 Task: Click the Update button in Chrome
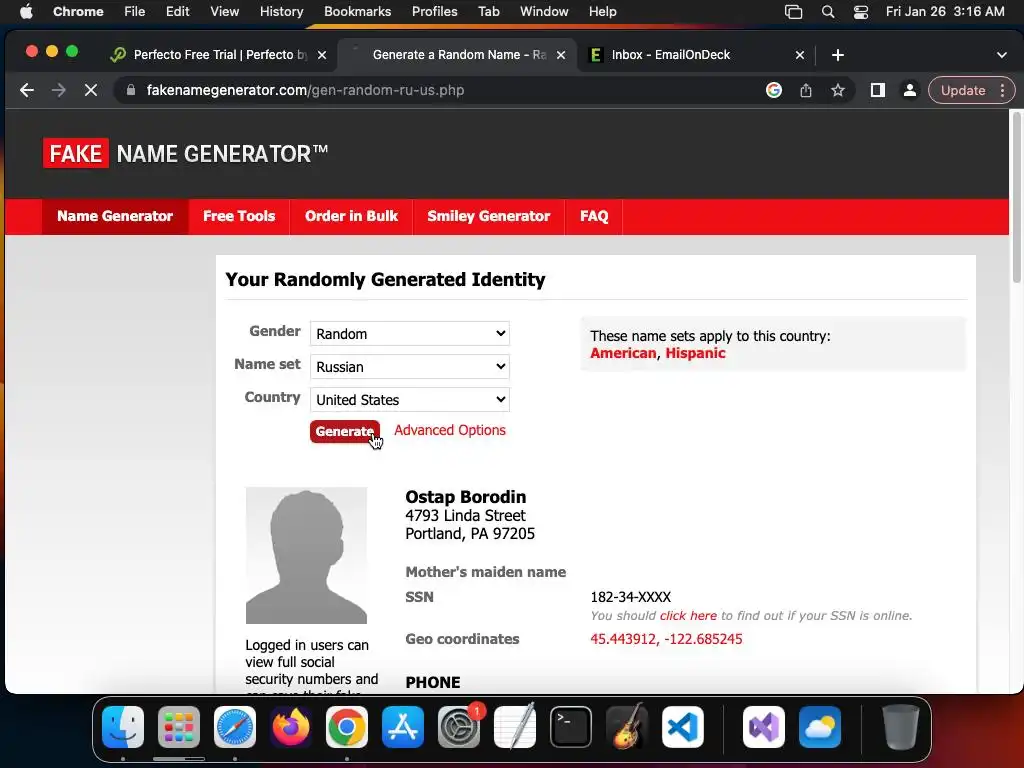pos(963,90)
